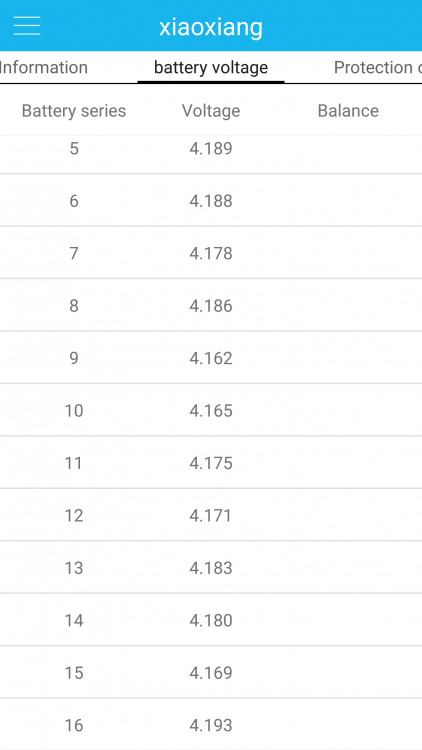The height and width of the screenshot is (750, 422).
Task: Select cell voltage value 4.183
Action: coord(211,568)
